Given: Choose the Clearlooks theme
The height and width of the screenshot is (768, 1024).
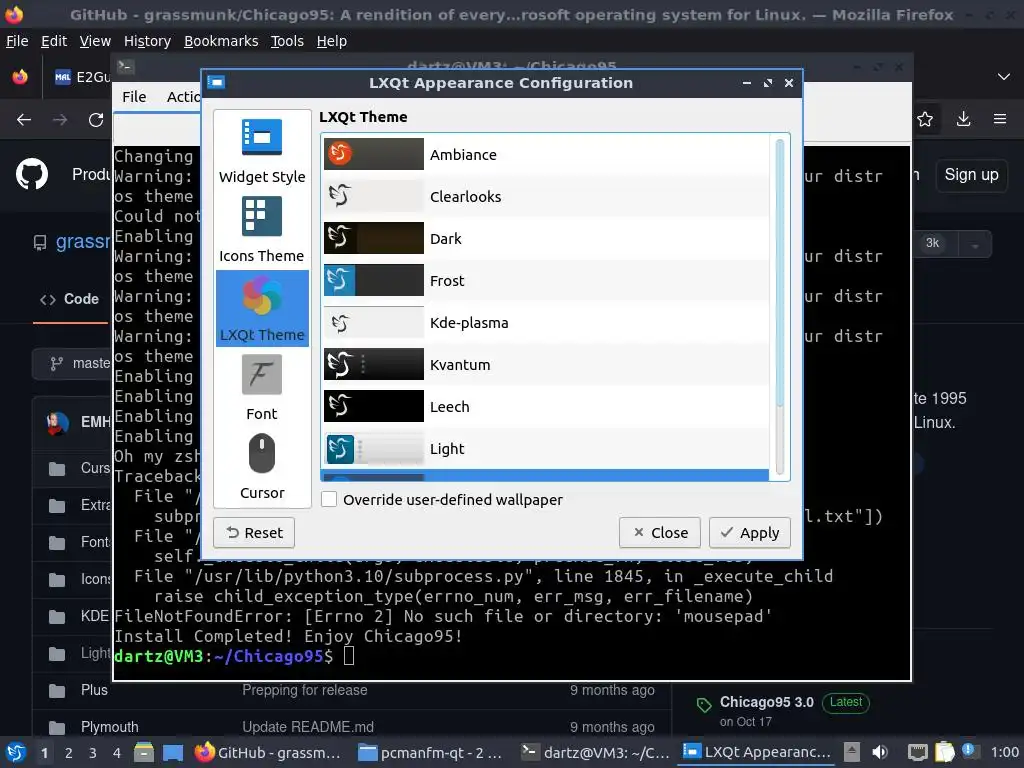Looking at the screenshot, I should [x=545, y=197].
